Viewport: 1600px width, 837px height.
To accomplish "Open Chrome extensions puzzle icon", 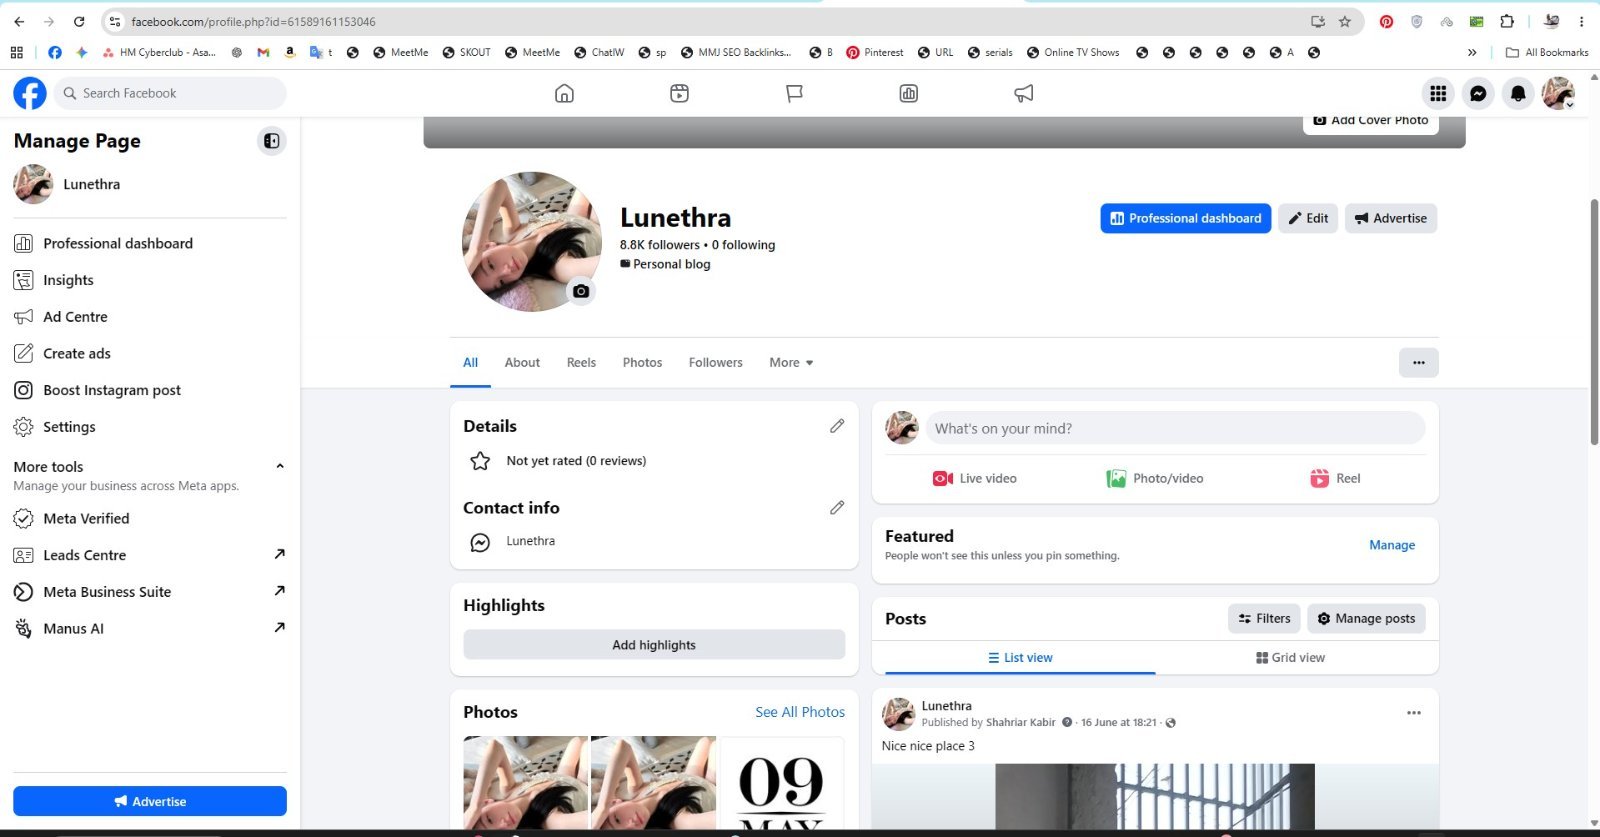I will pyautogui.click(x=1507, y=21).
